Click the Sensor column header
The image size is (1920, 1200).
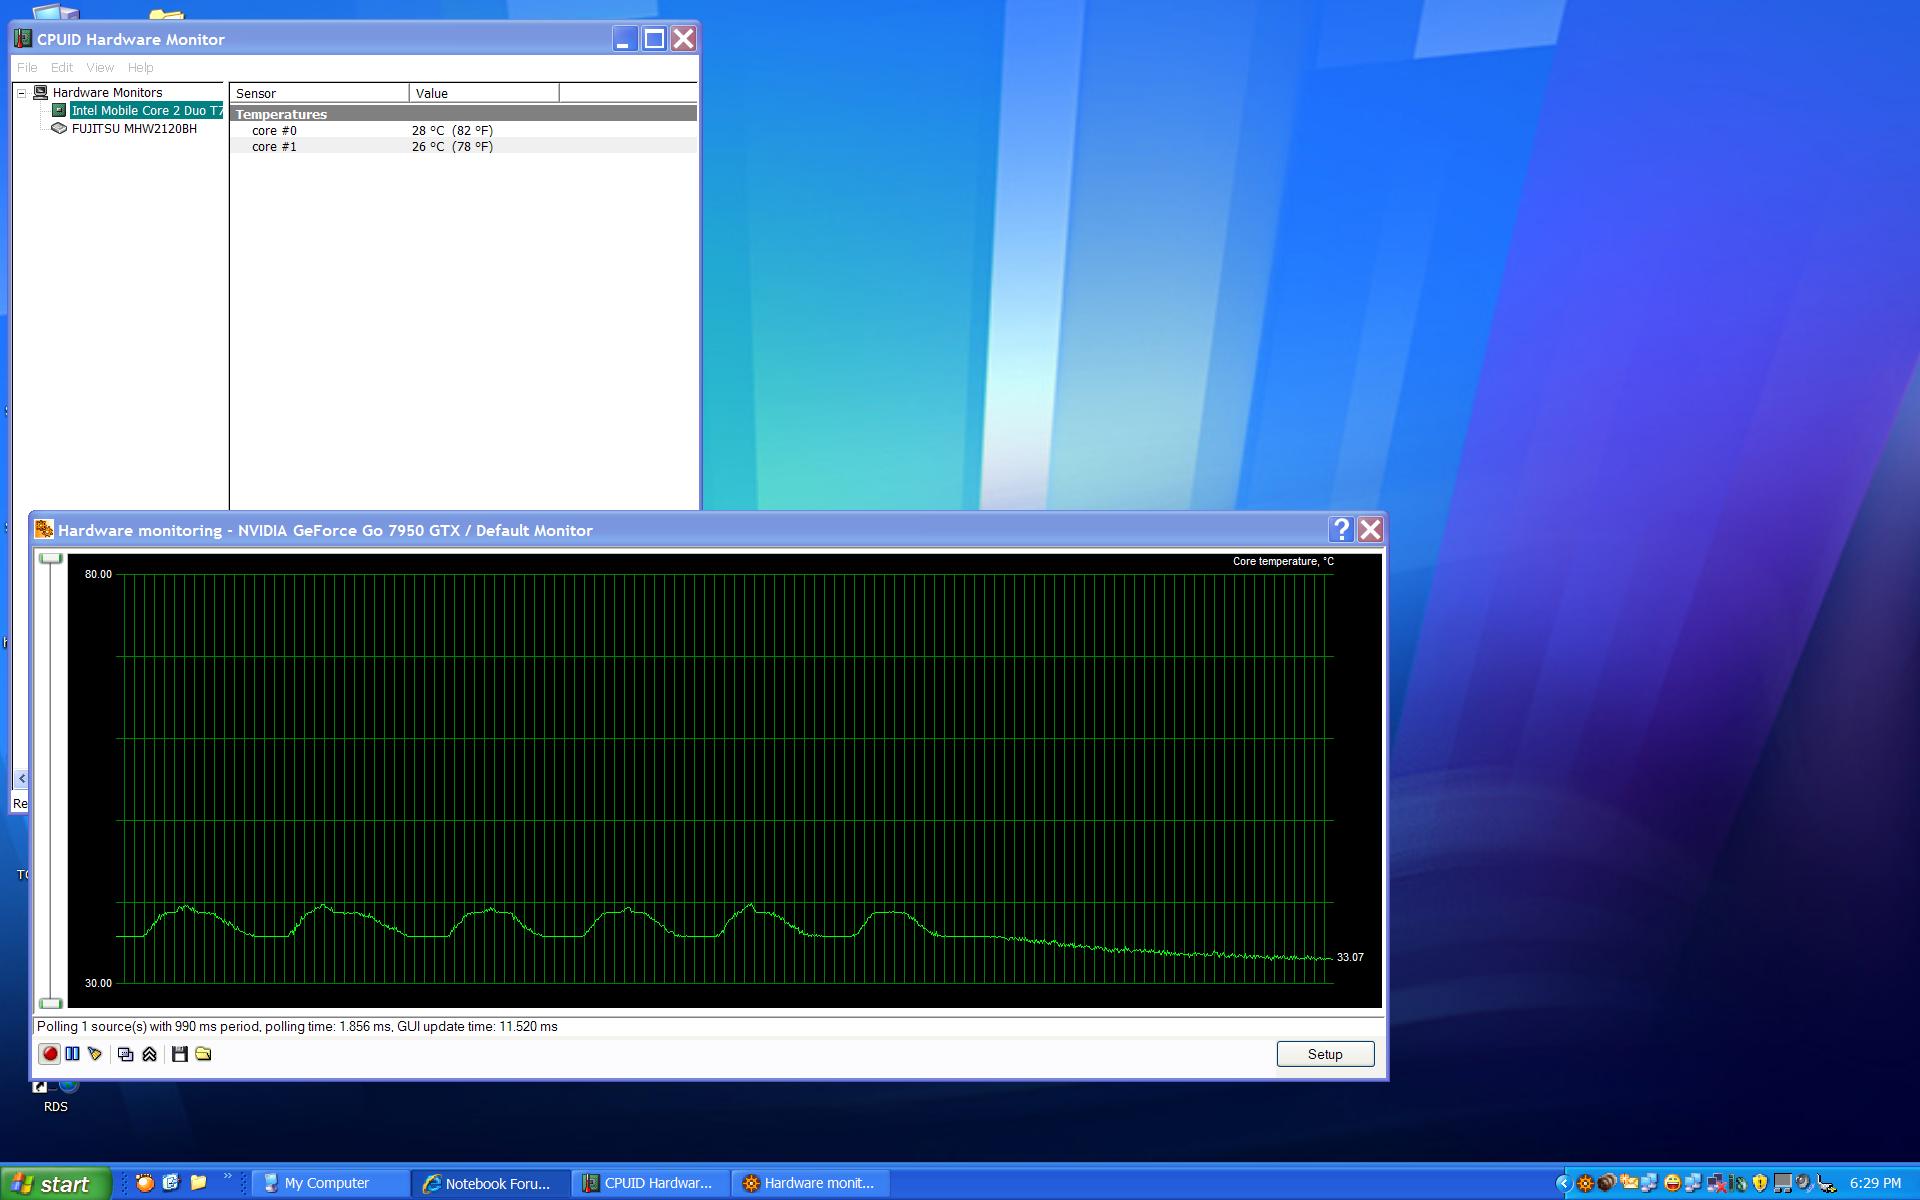318,93
